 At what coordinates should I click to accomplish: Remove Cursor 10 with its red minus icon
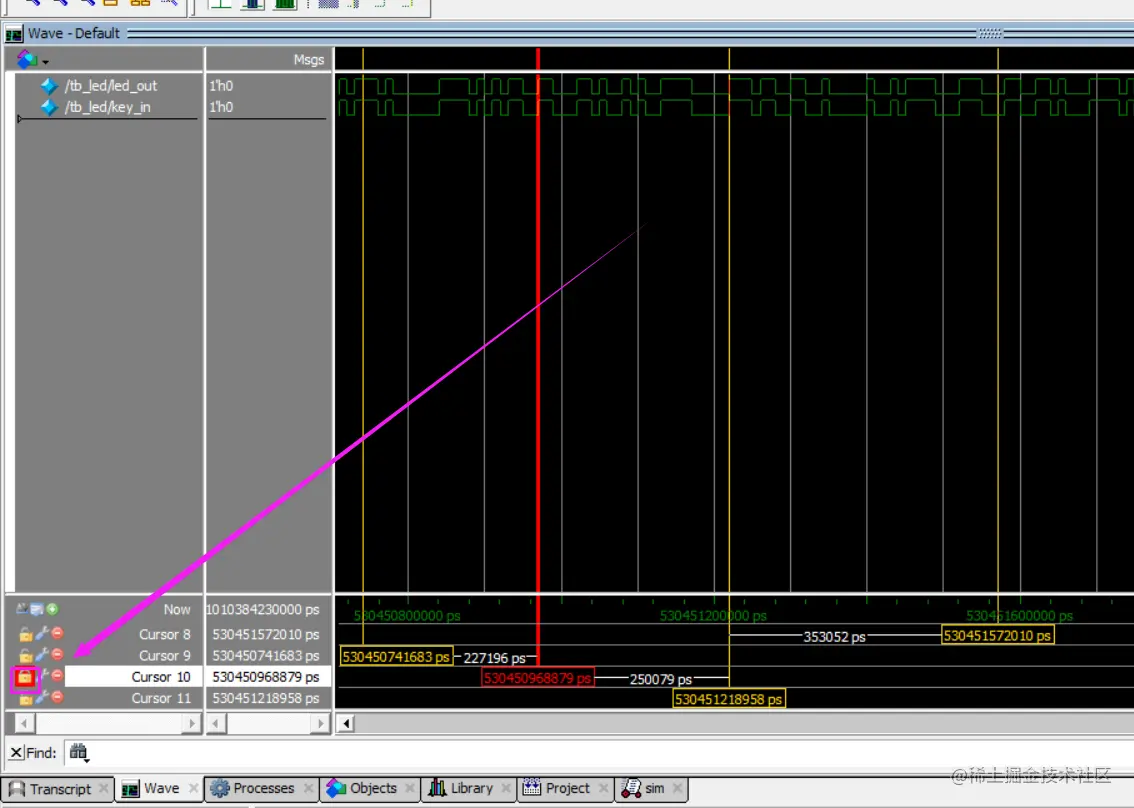58,675
